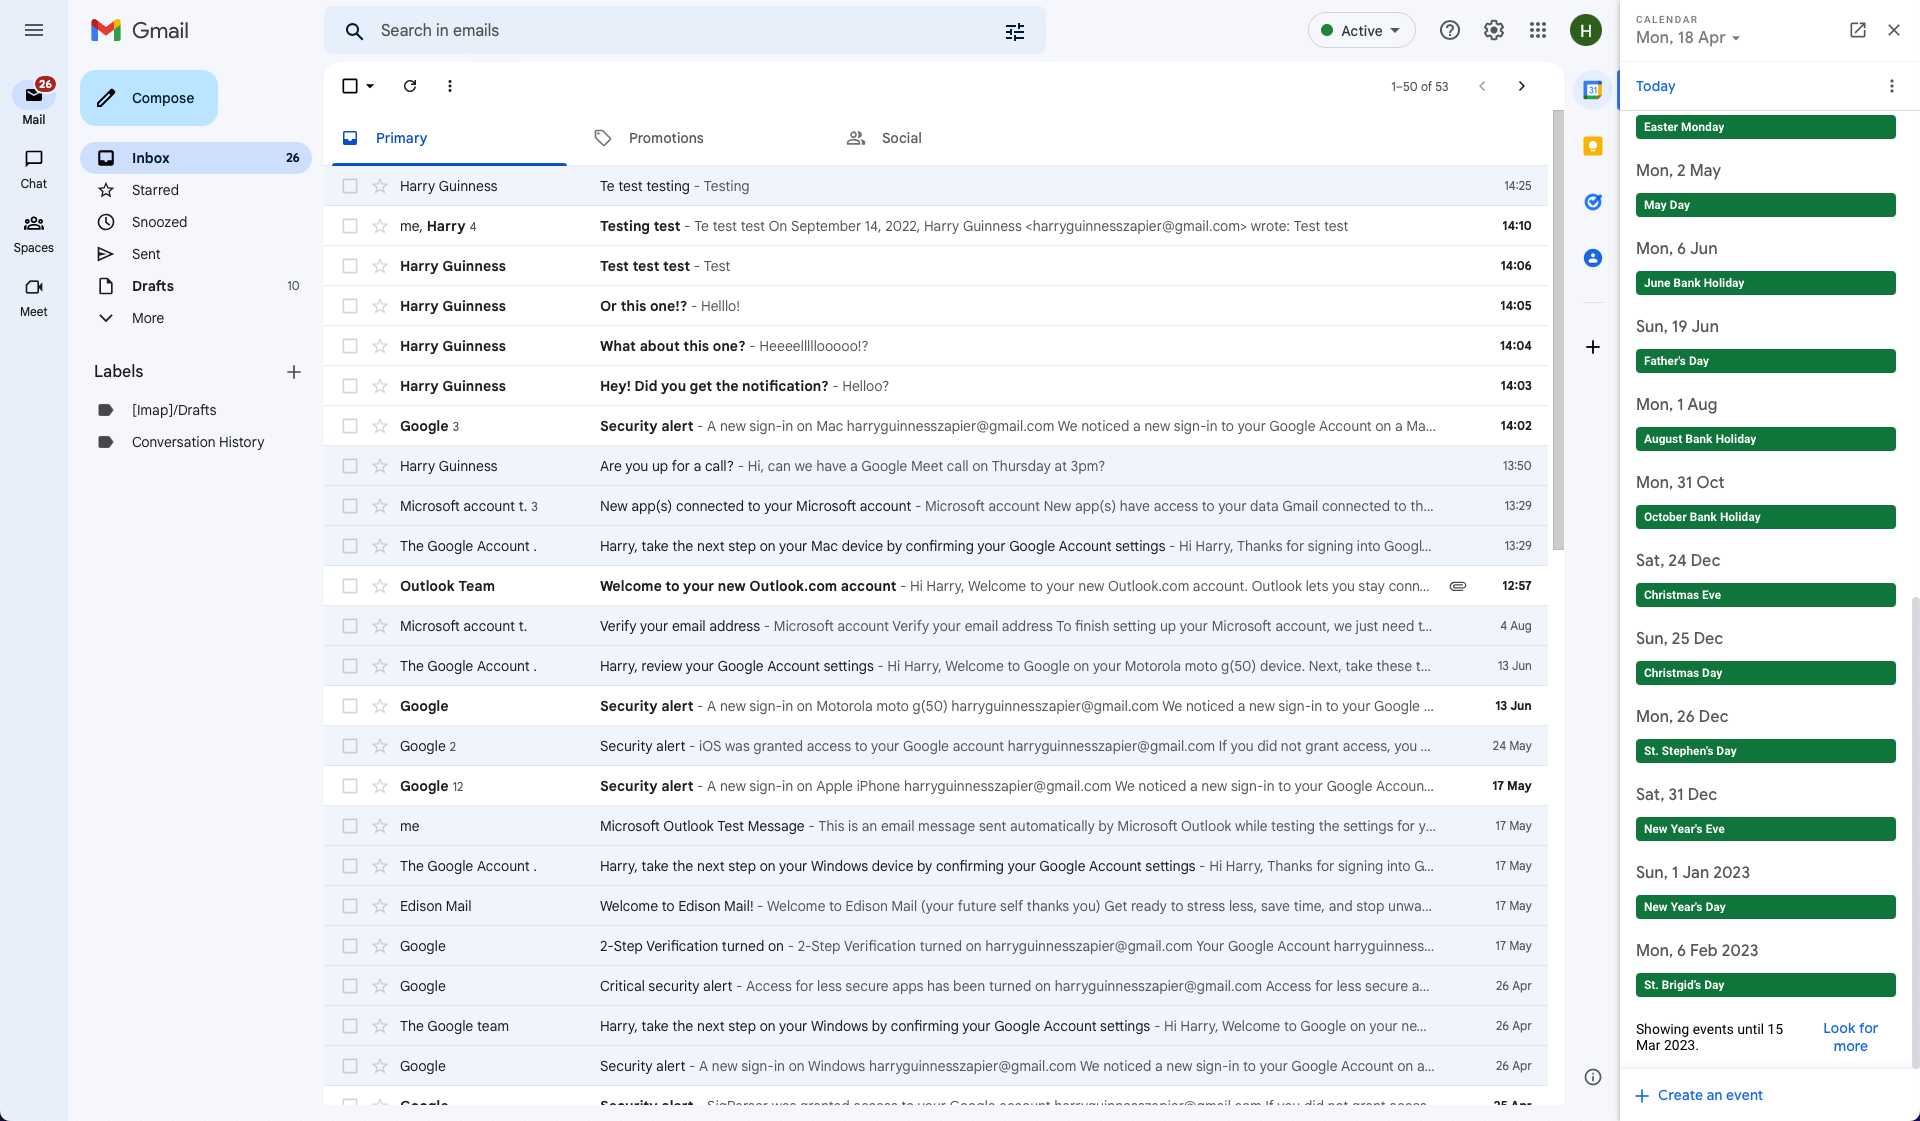Click the Google Apps grid icon
Screen dimensions: 1920x1121
pos(1537,31)
